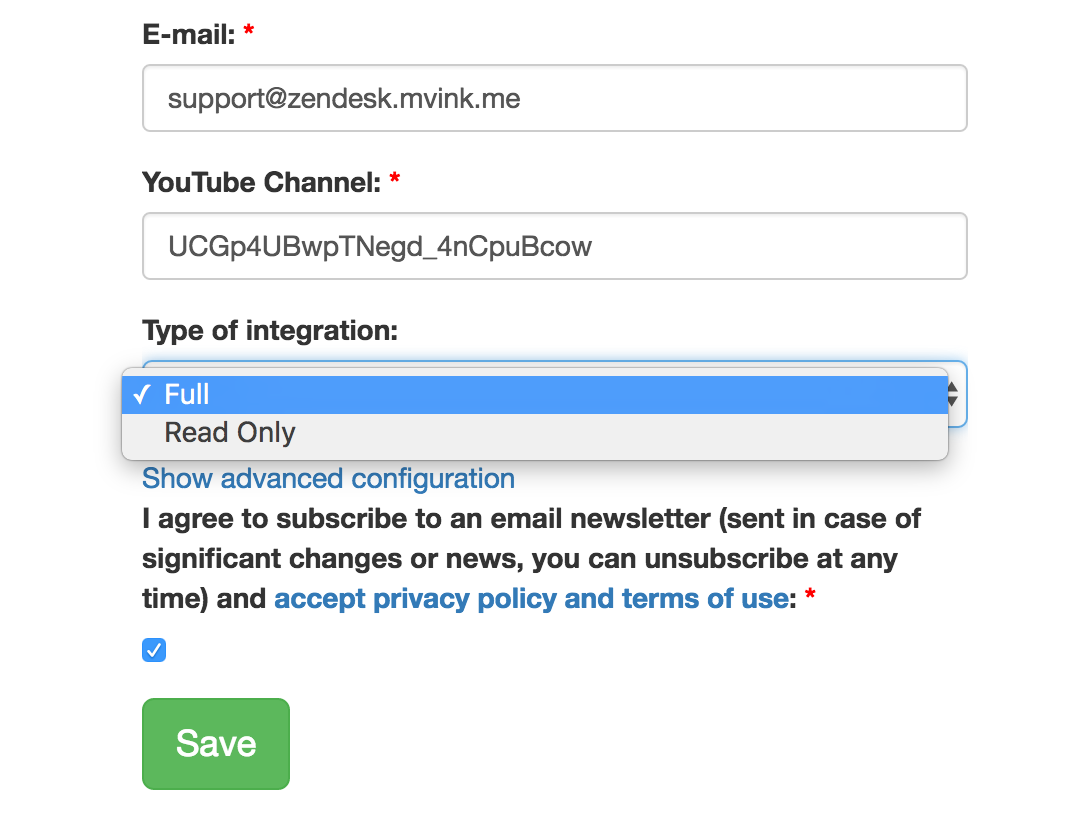Click the down arrow on integration select
Image resolution: width=1082 pixels, height=840 pixels.
coord(953,401)
